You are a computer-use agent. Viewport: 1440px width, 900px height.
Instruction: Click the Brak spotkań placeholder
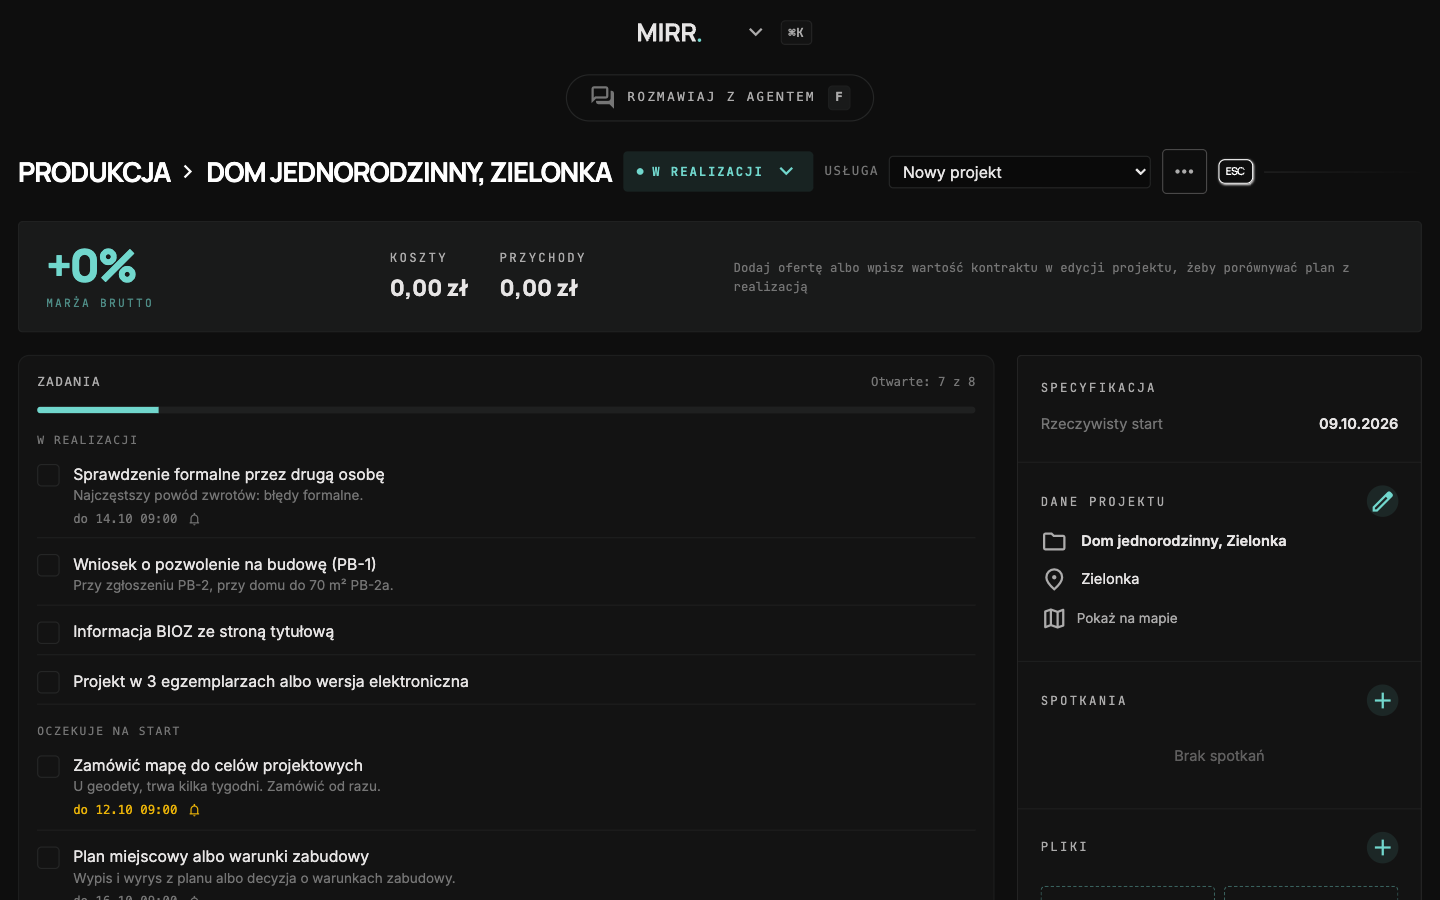pos(1219,756)
